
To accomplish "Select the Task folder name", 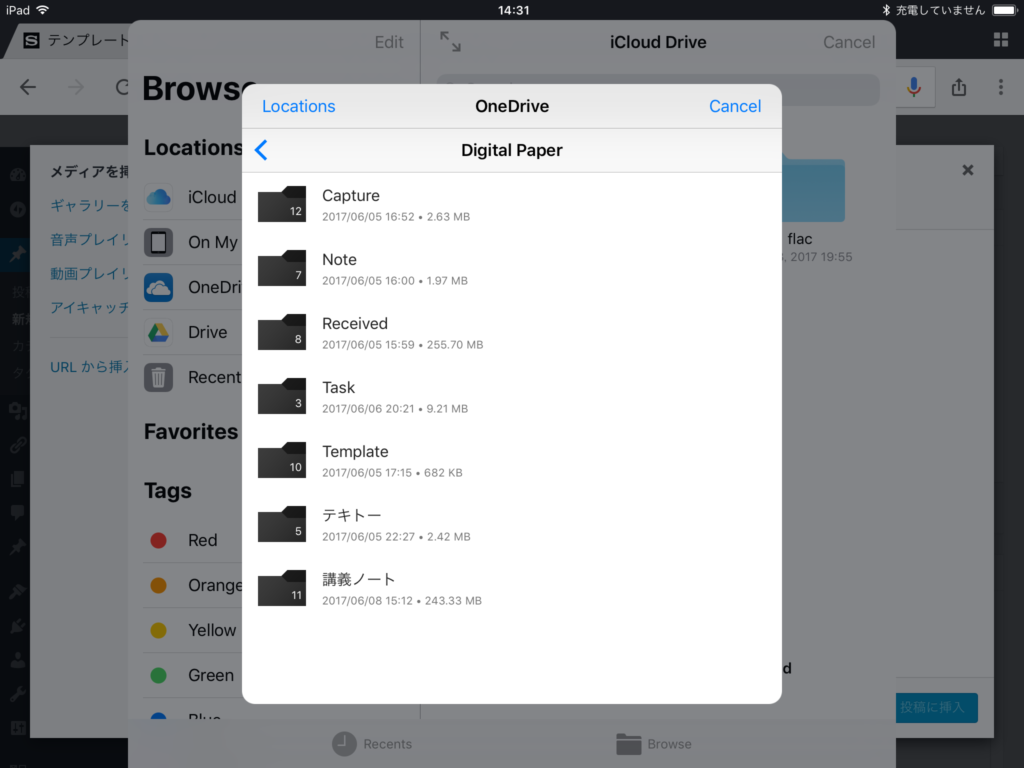I will [338, 387].
